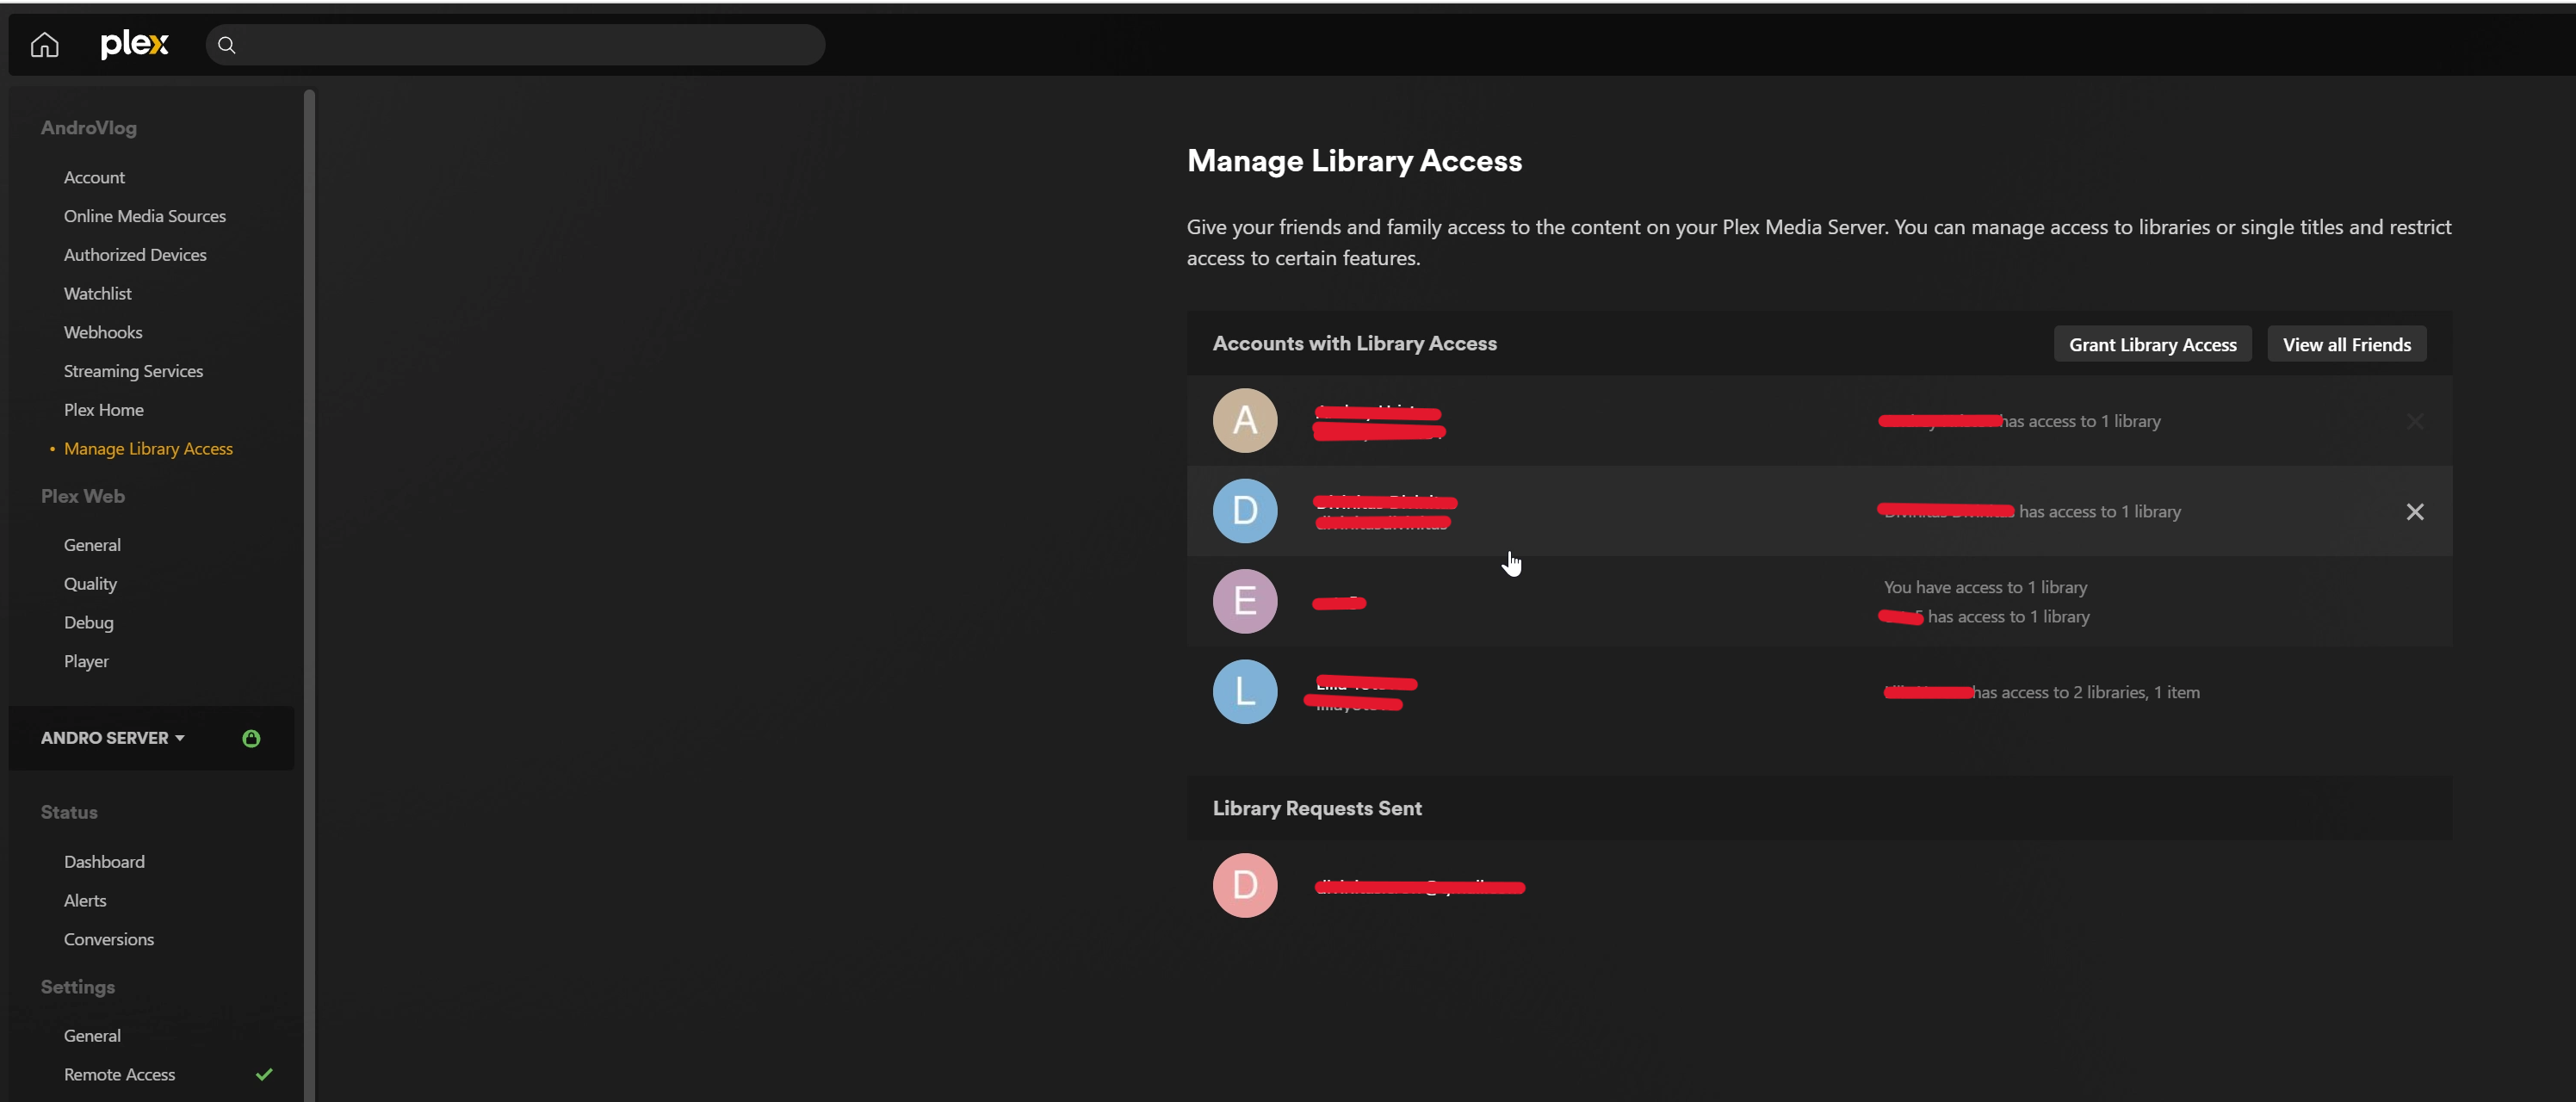The height and width of the screenshot is (1102, 2576).
Task: Click the Library Requests Sent heading
Action: (x=1317, y=808)
